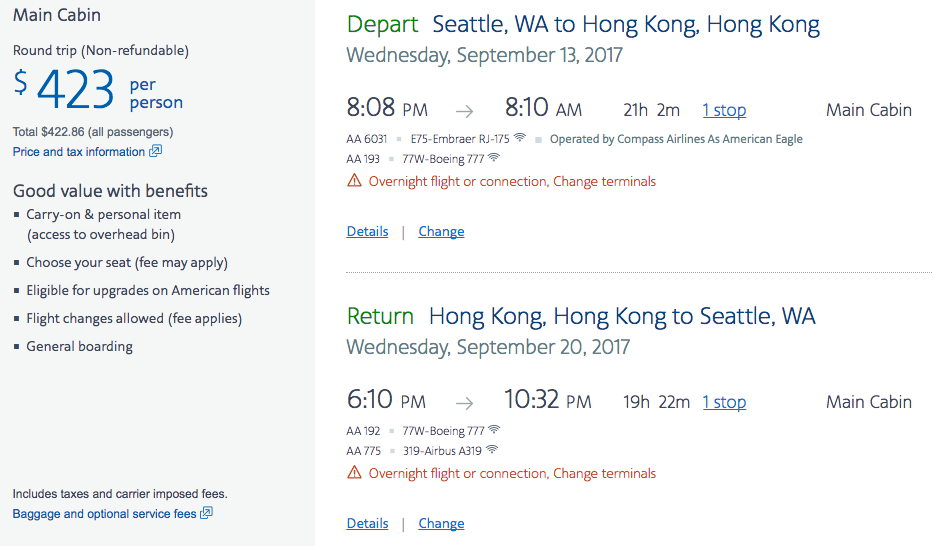Viewport: 933px width, 546px height.
Task: Click Wi-Fi icon next to 319-Airbus A319
Action: tap(492, 450)
